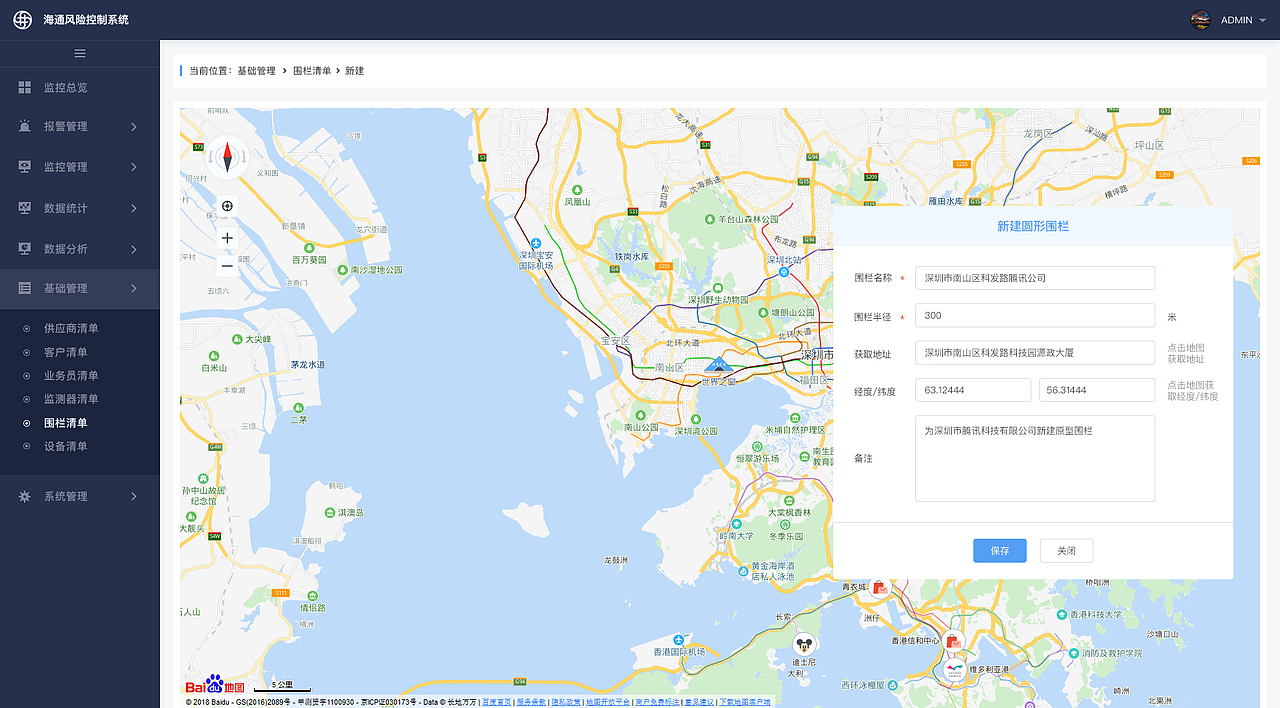Select 围栏清单 submenu item

(x=65, y=423)
